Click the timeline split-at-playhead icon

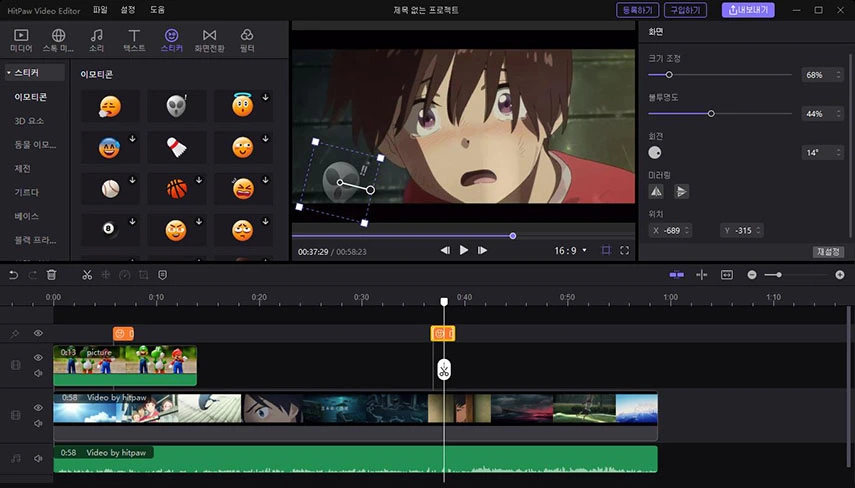[x=702, y=275]
